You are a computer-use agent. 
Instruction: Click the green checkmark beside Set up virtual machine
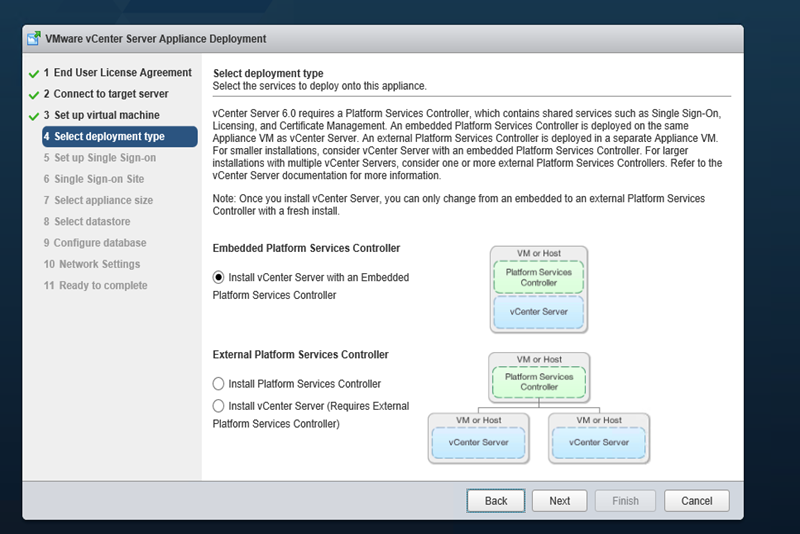tap(34, 117)
